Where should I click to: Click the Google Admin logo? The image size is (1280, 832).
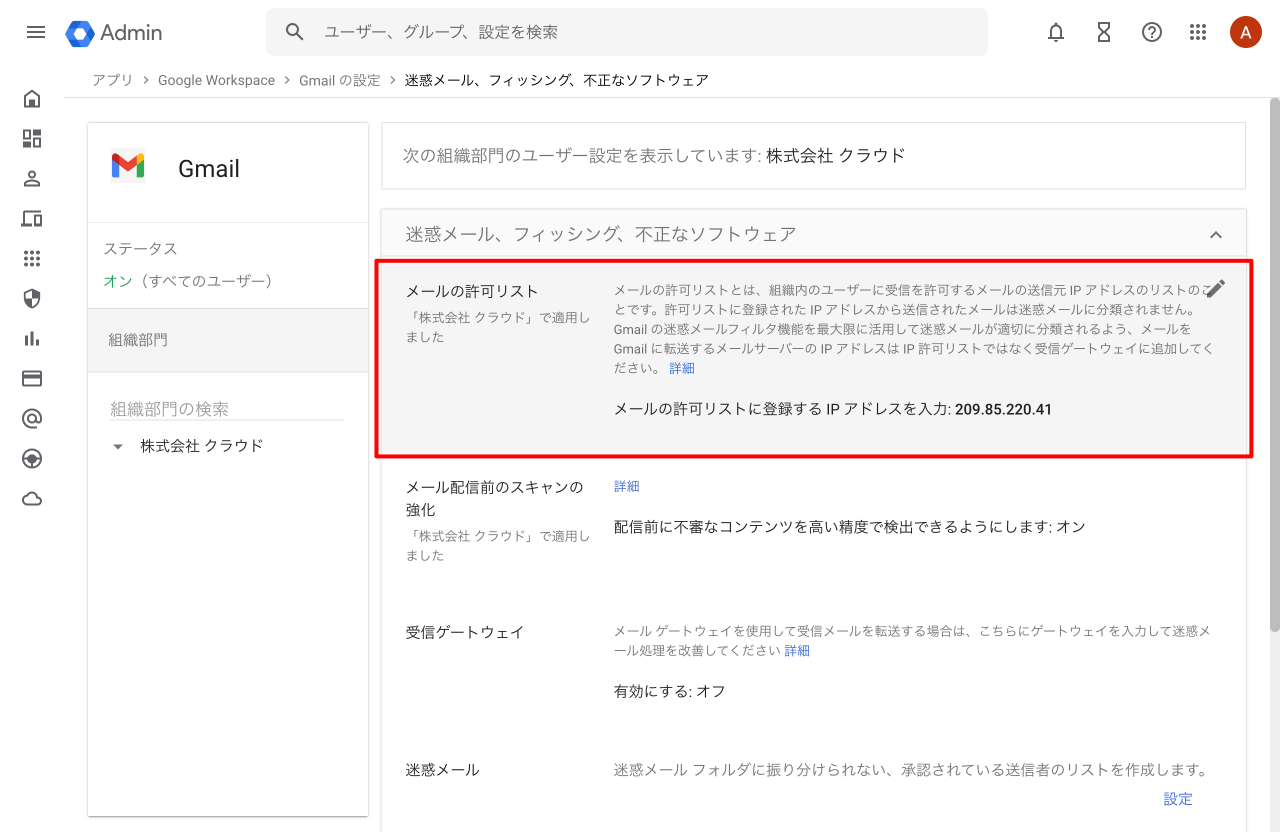pyautogui.click(x=114, y=33)
